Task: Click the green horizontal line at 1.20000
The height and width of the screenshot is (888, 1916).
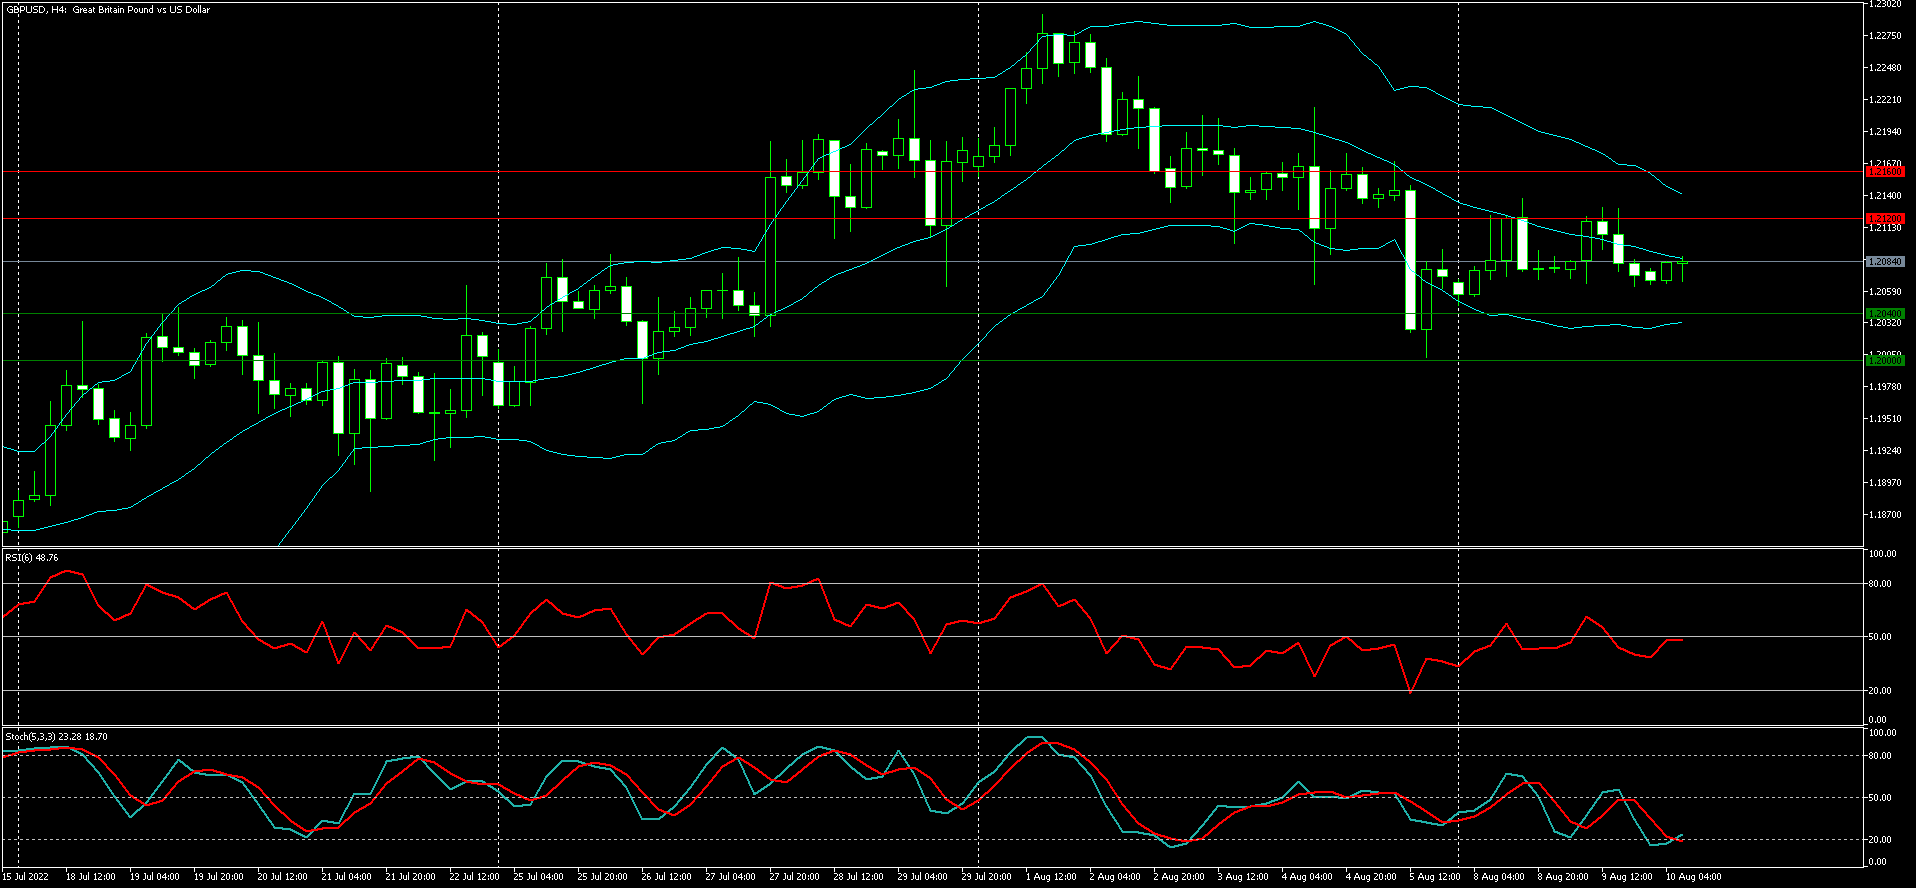Action: (x=932, y=360)
